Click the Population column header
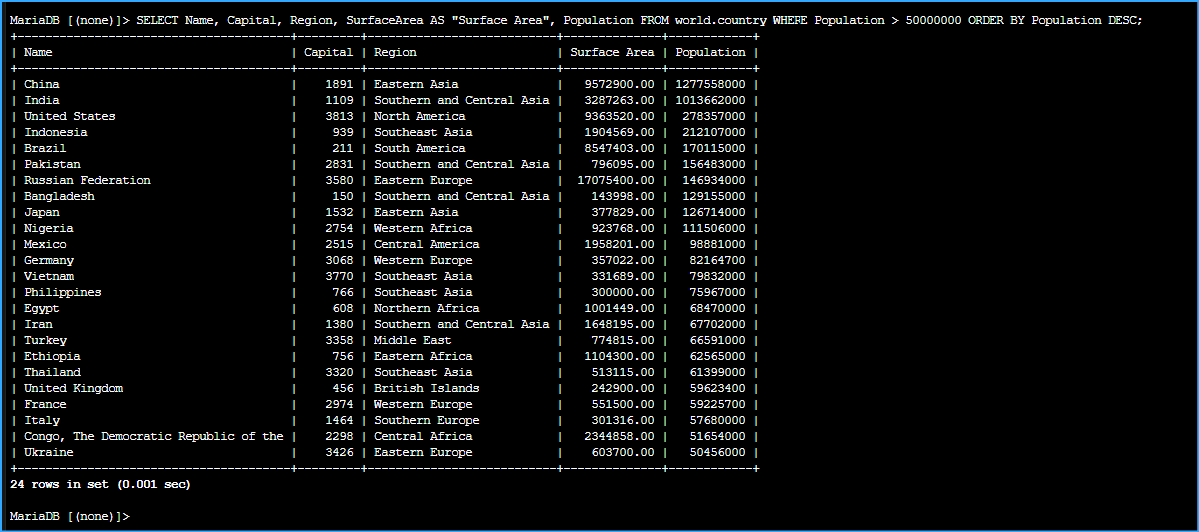Image resolution: width=1199 pixels, height=532 pixels. pyautogui.click(x=710, y=52)
